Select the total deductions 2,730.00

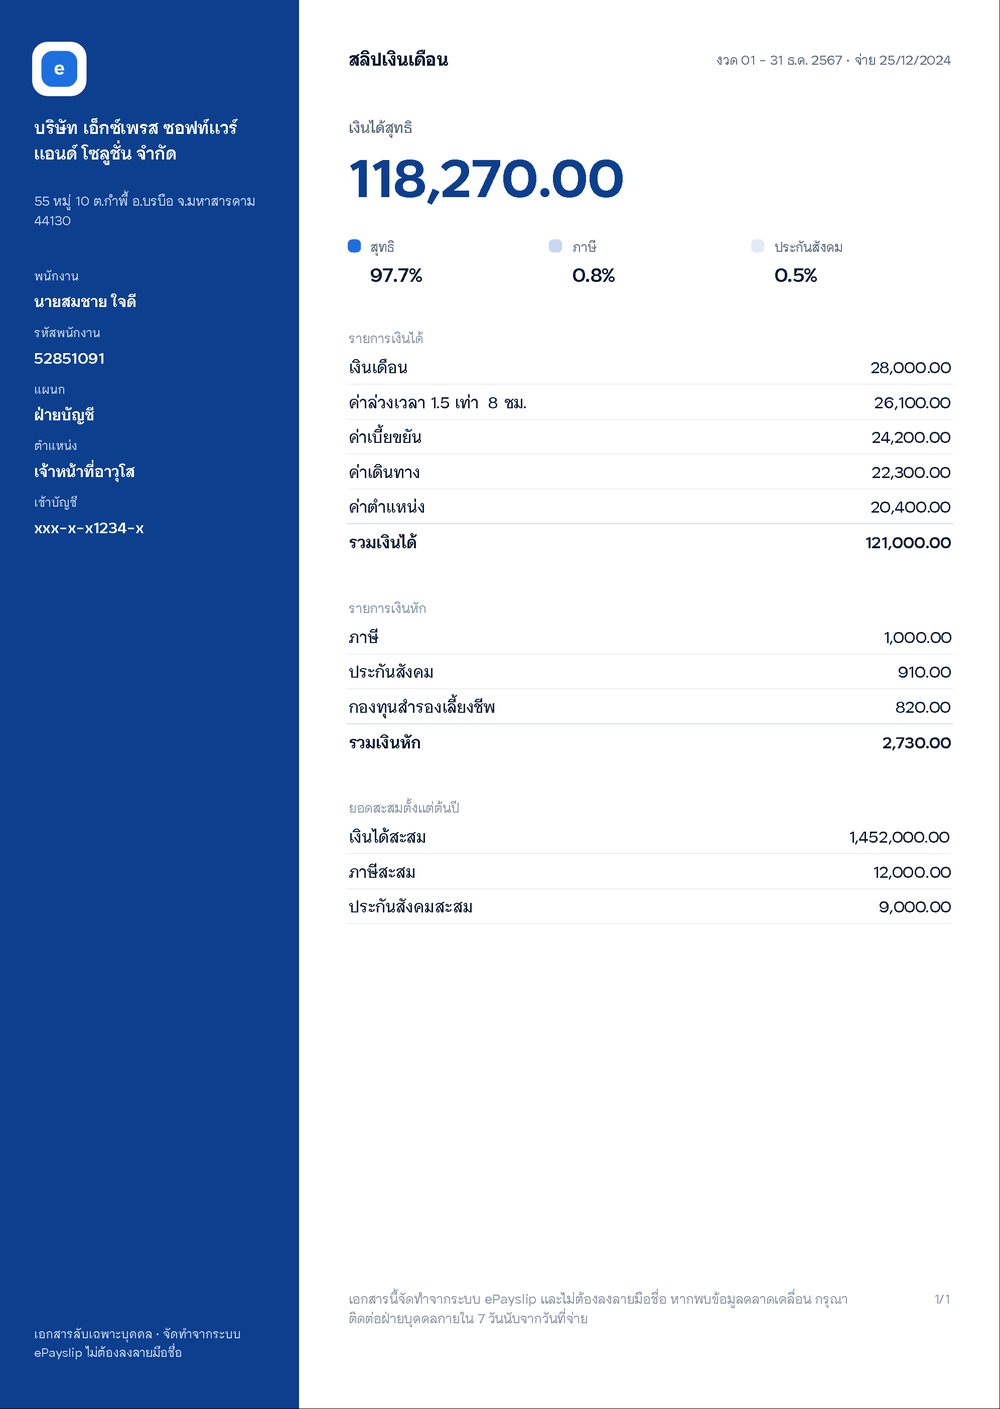(917, 743)
